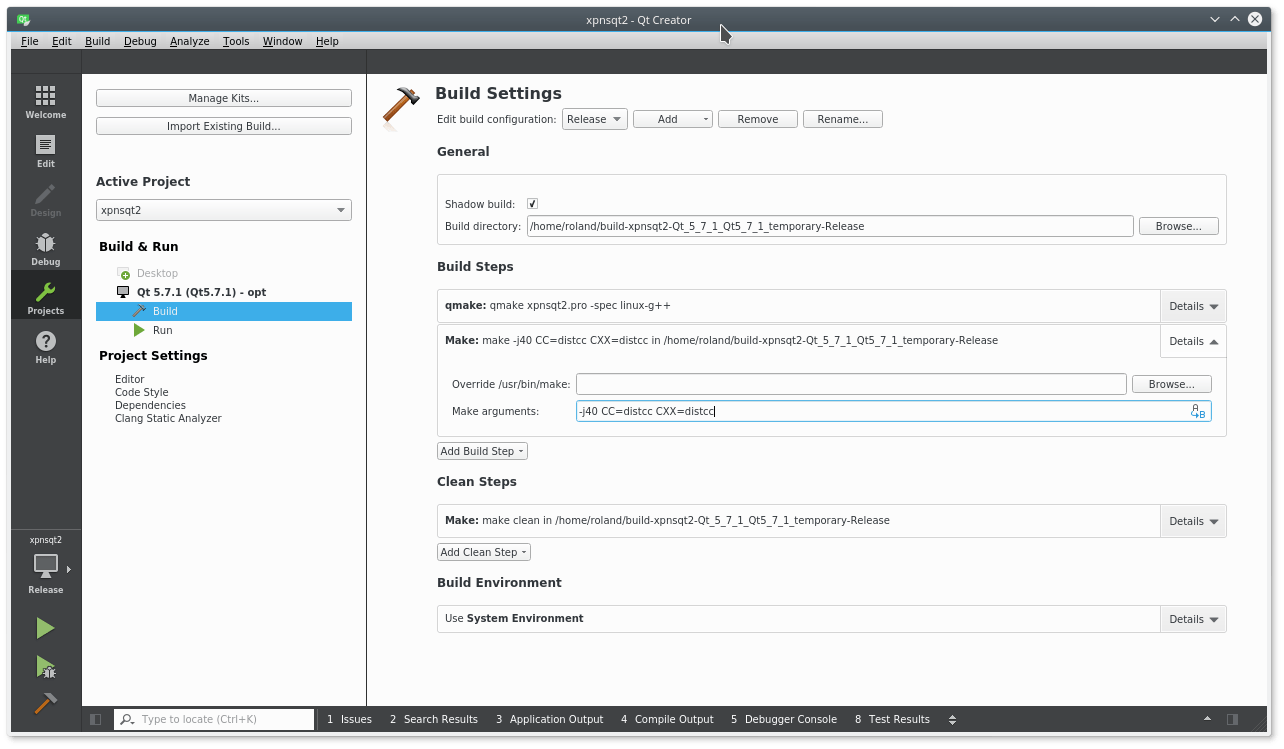Click the variable chooser icon in Make arguments
This screenshot has height=749, width=1284.
pos(1197,411)
